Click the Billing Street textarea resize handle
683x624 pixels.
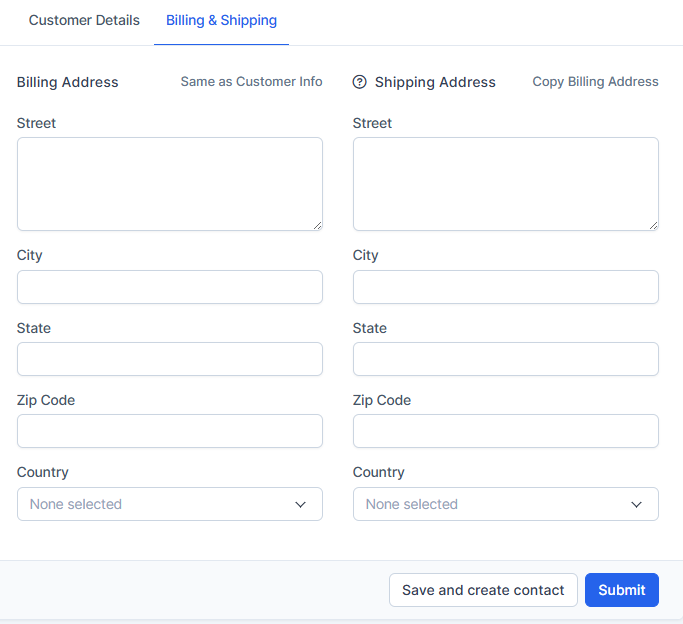(317, 225)
